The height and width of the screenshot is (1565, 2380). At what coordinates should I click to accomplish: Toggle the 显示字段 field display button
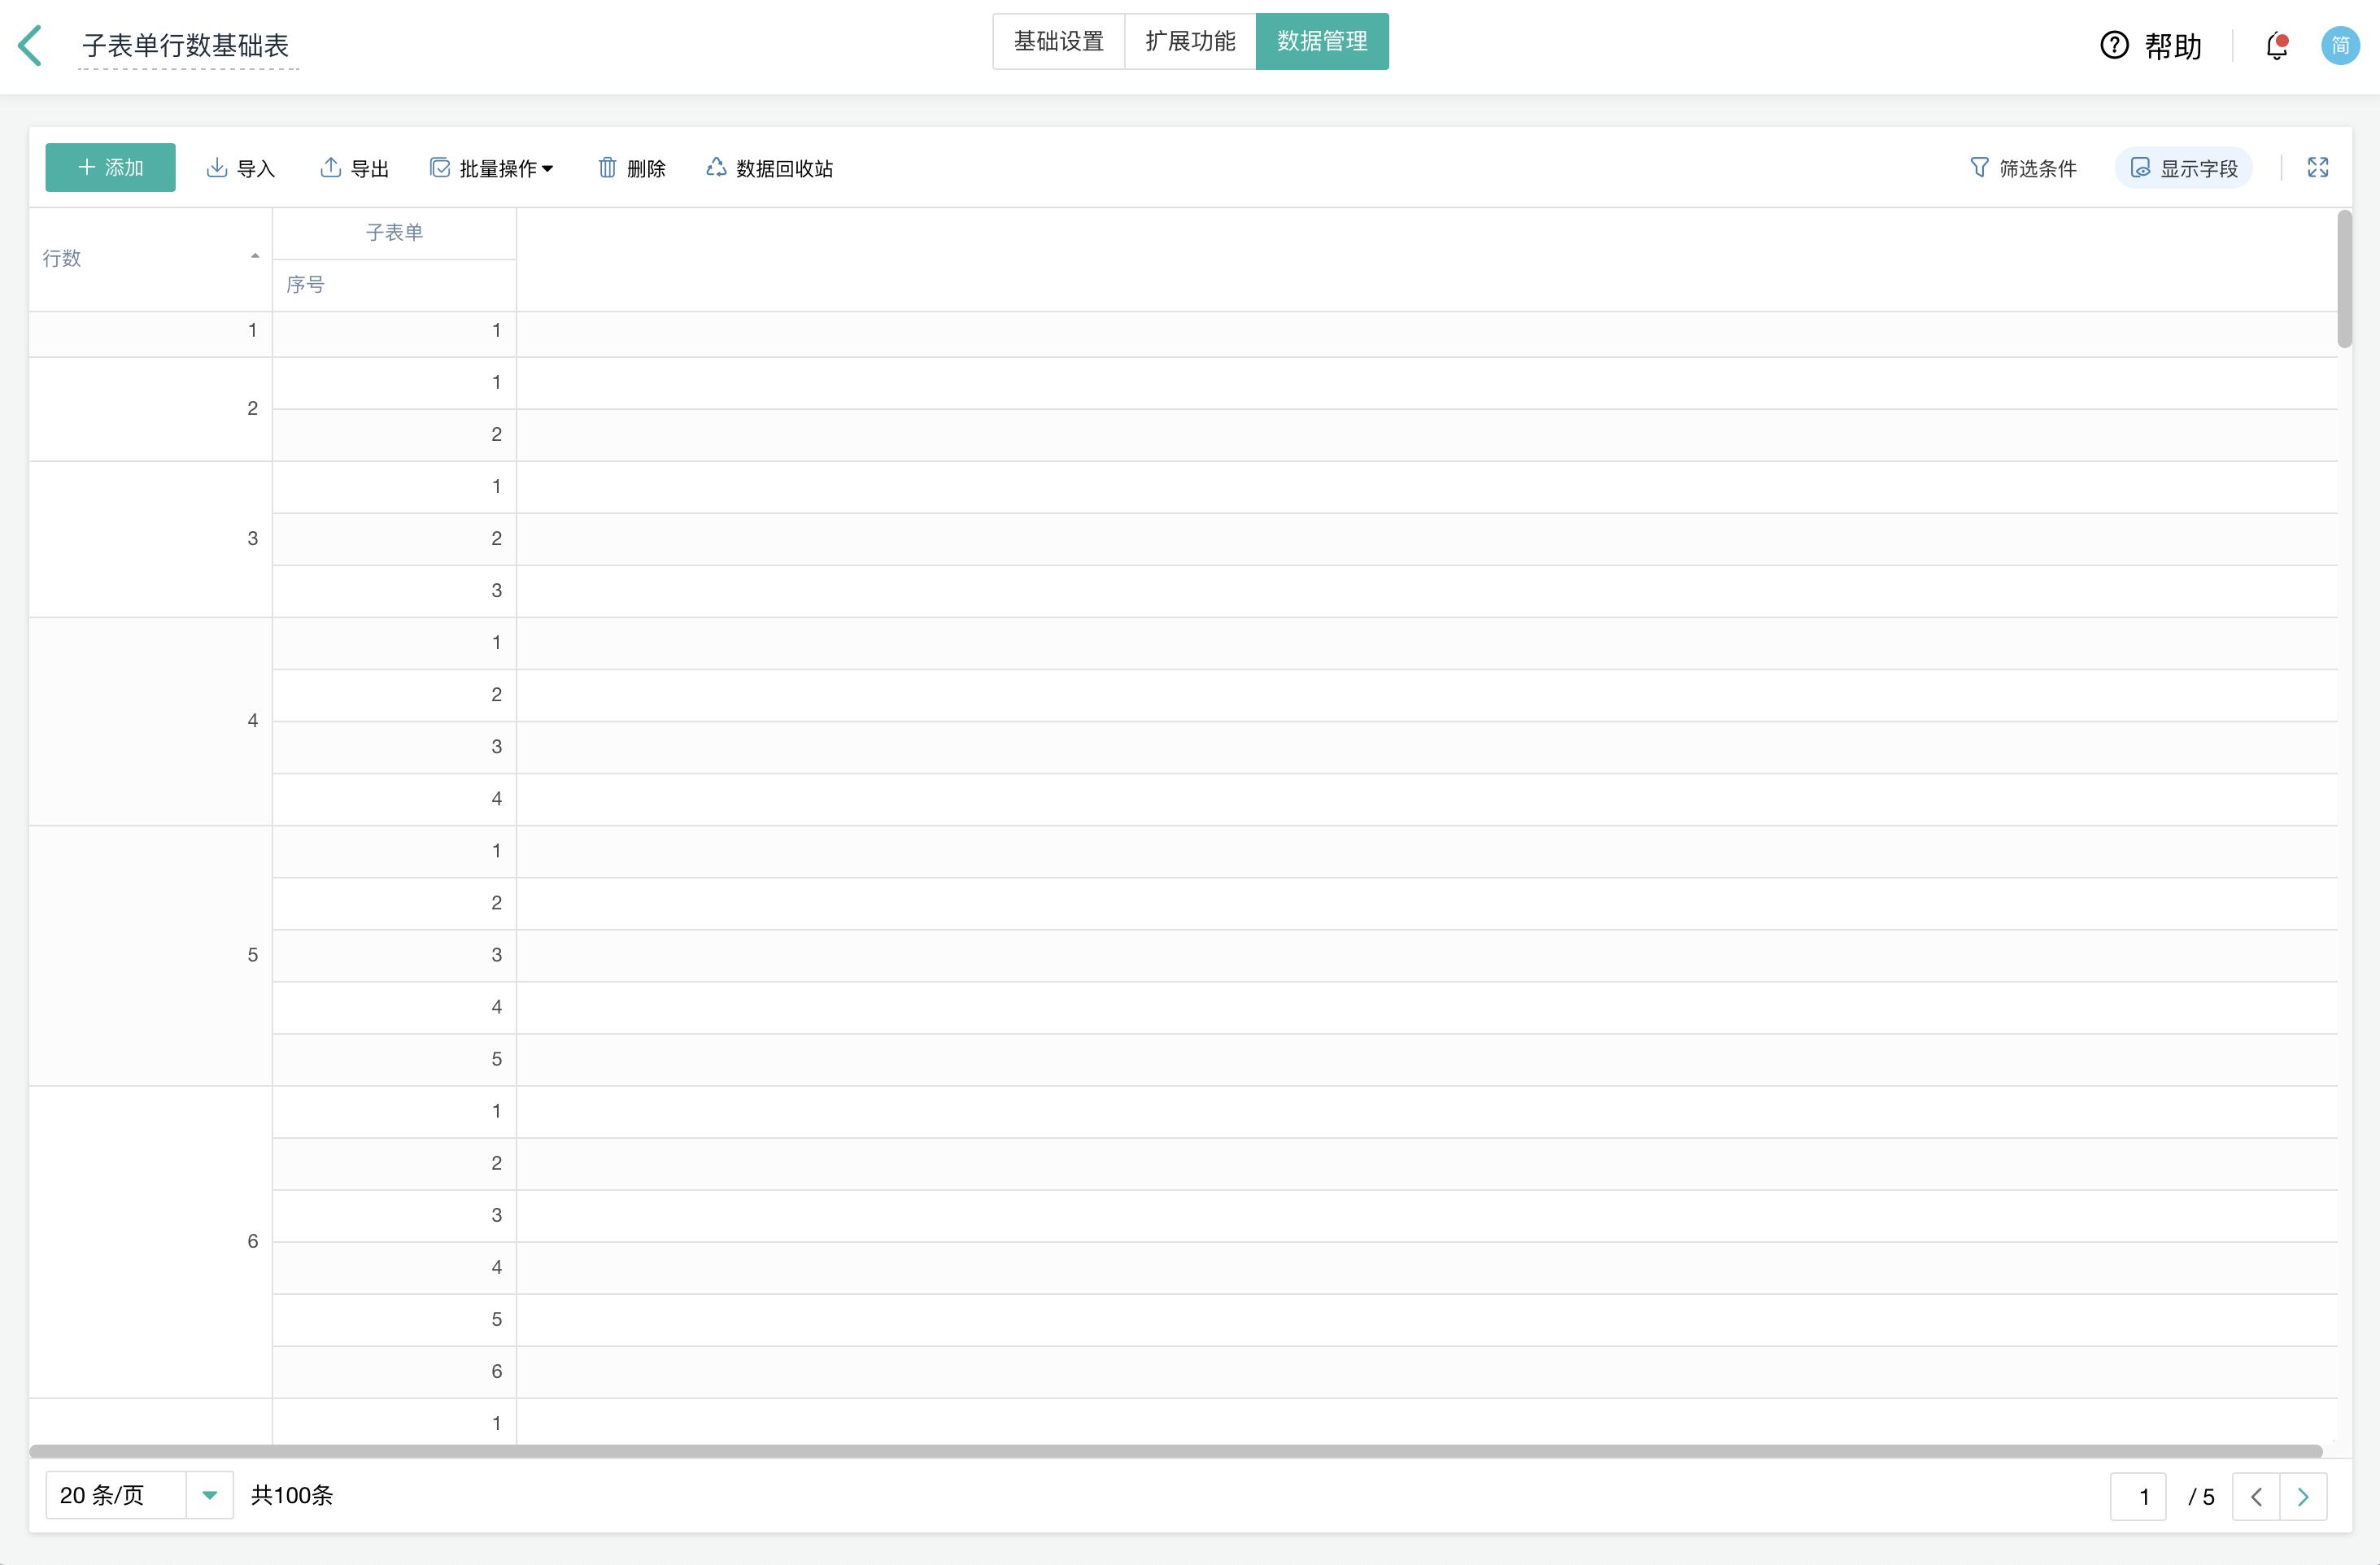pos(2183,168)
